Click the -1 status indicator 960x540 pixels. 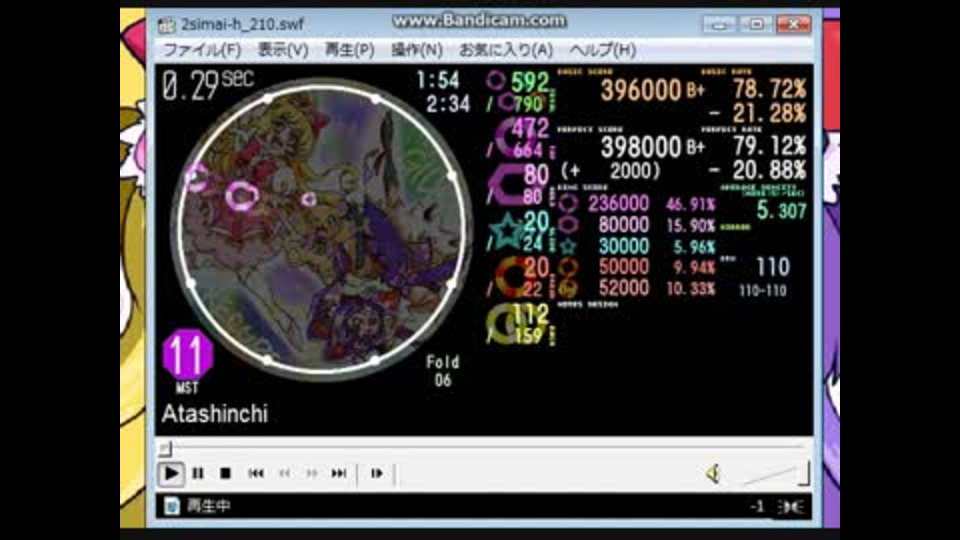pyautogui.click(x=757, y=506)
